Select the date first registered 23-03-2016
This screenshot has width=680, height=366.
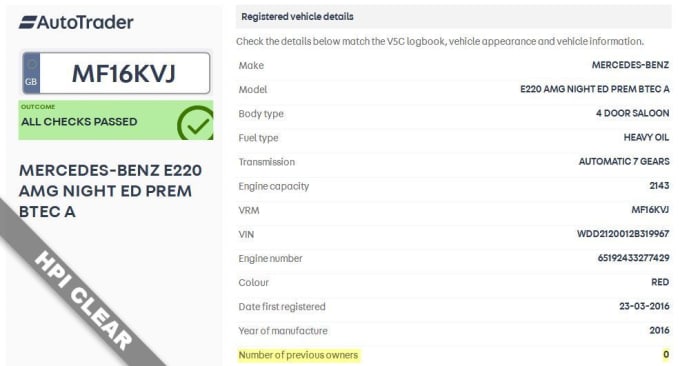point(644,306)
